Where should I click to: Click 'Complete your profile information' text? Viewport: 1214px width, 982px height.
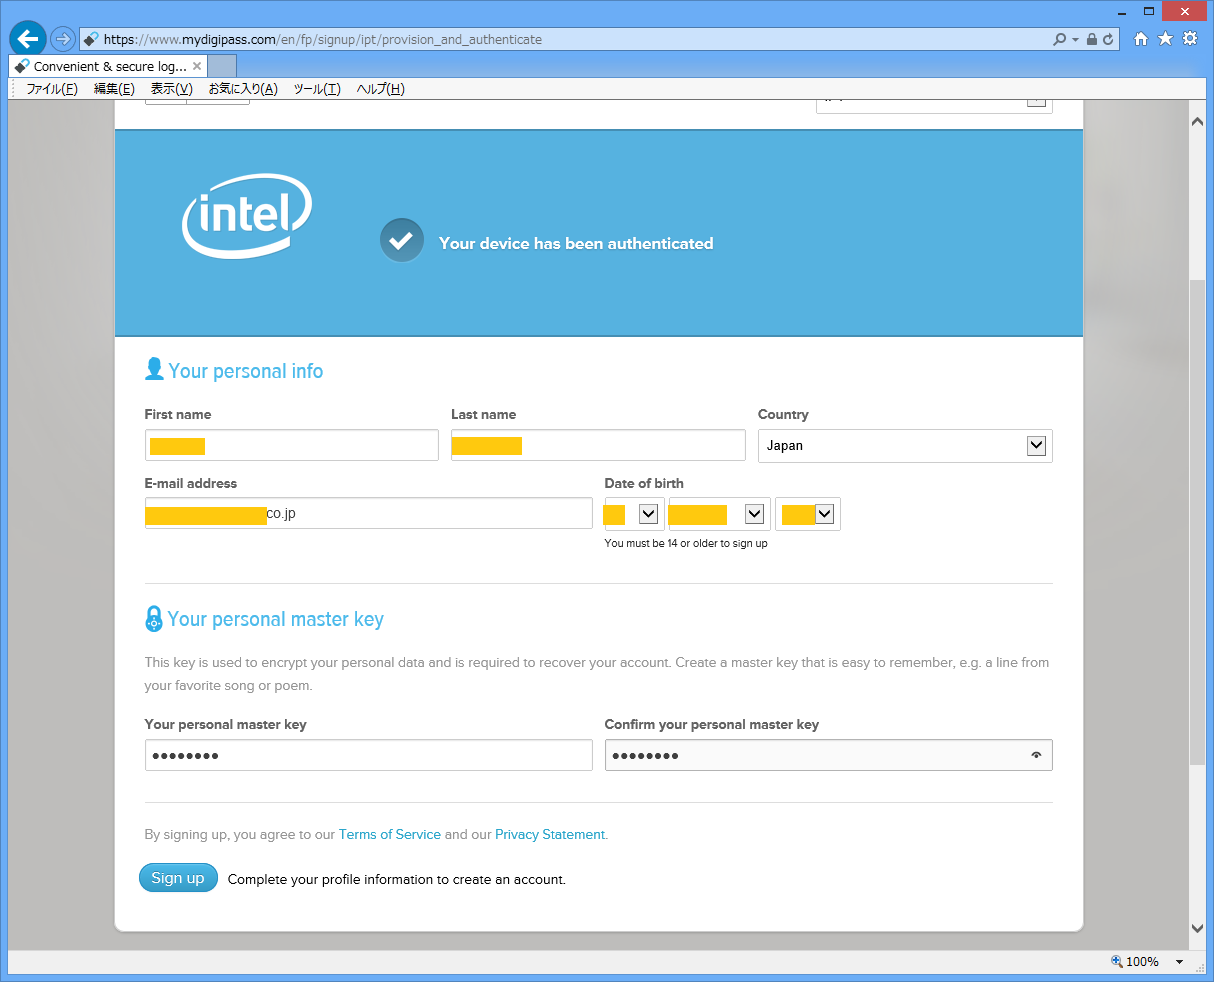pos(397,880)
